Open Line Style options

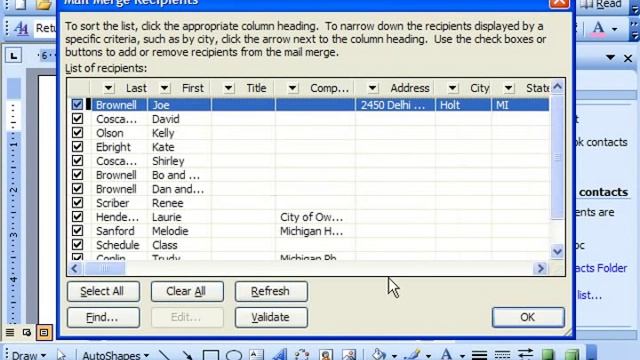tap(479, 354)
